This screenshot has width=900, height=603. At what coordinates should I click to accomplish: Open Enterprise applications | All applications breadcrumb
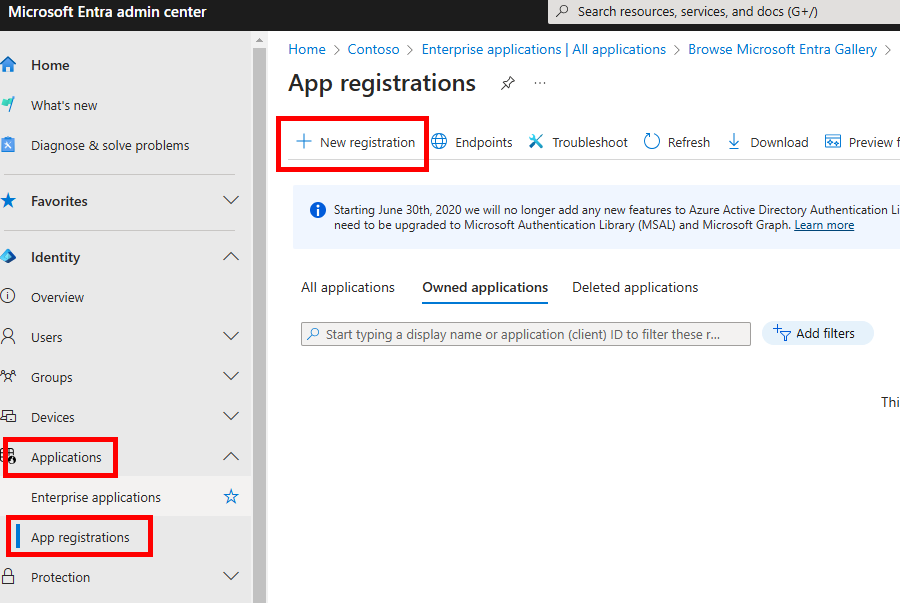[544, 49]
